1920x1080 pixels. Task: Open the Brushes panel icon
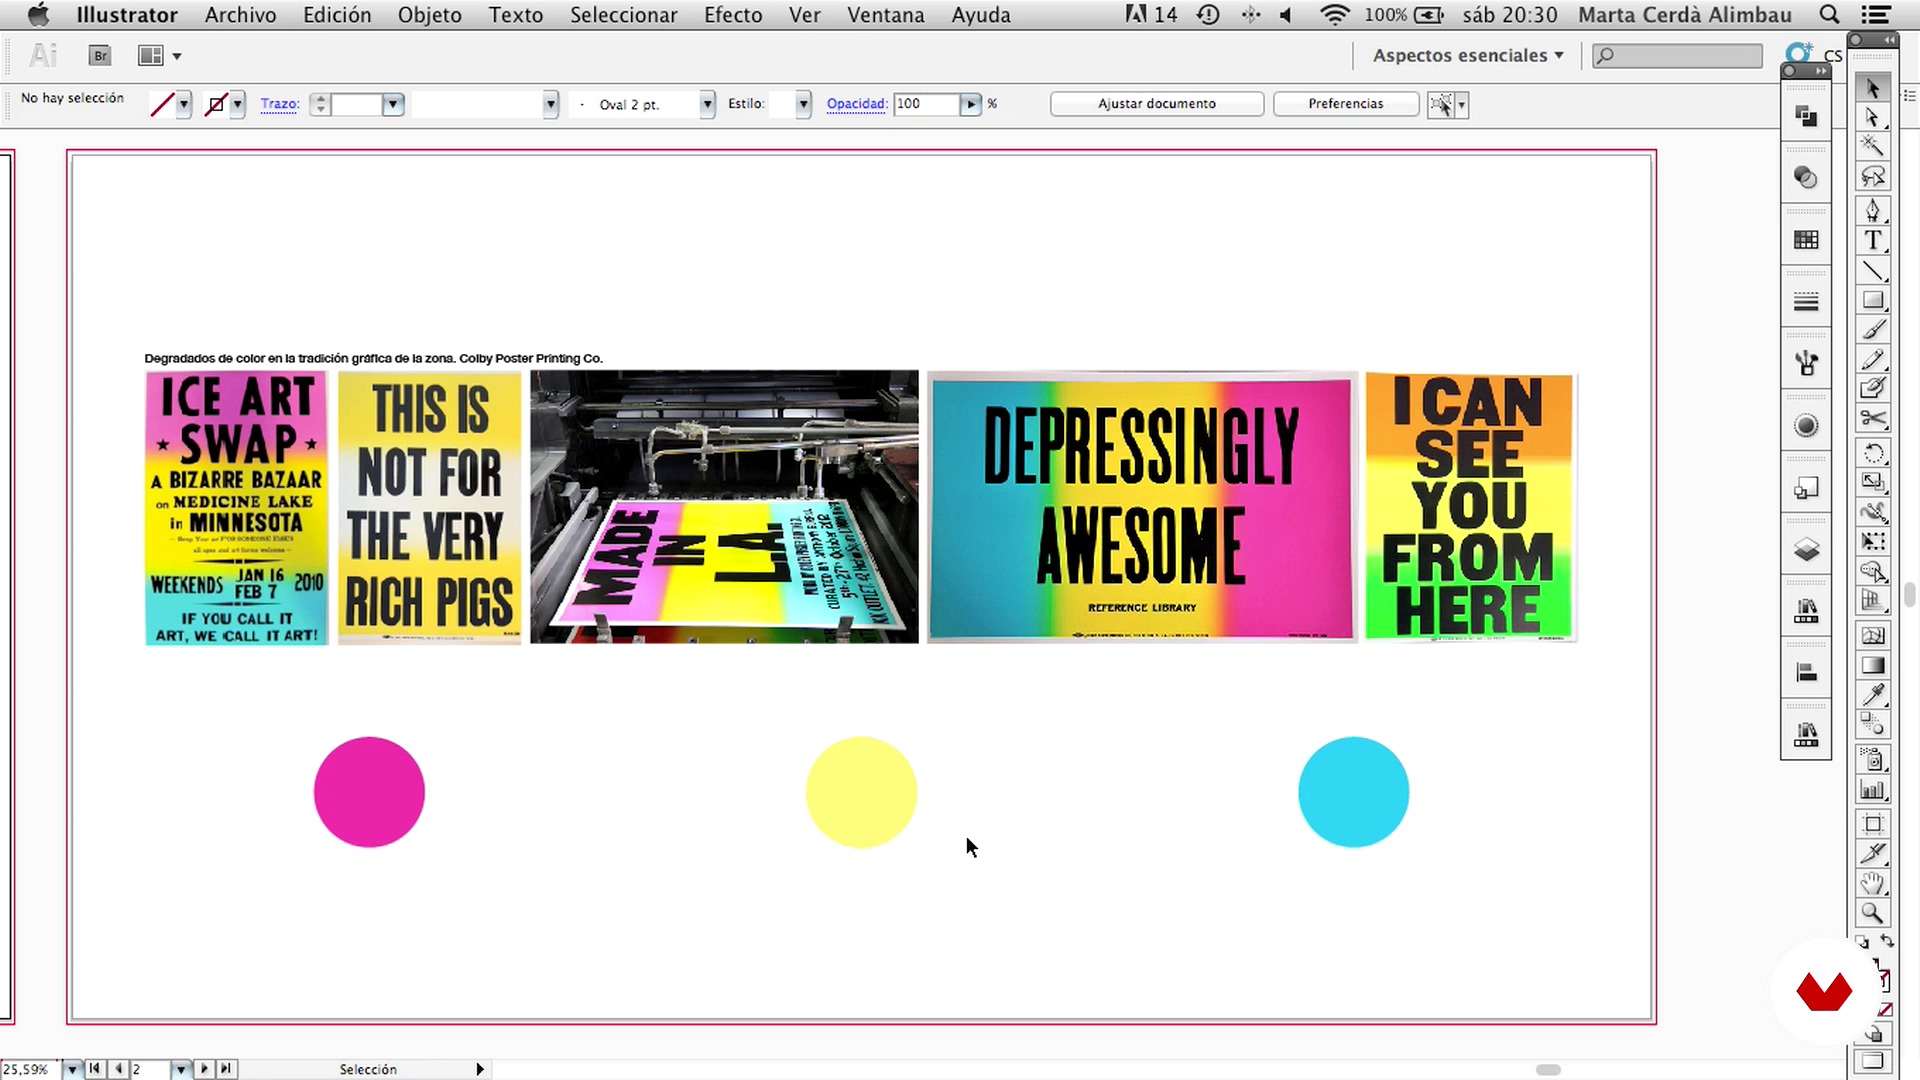(1806, 364)
